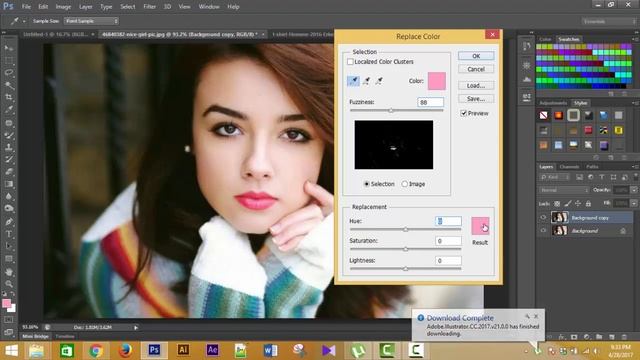Select the Crop tool
The image size is (640, 360).
(x=9, y=97)
